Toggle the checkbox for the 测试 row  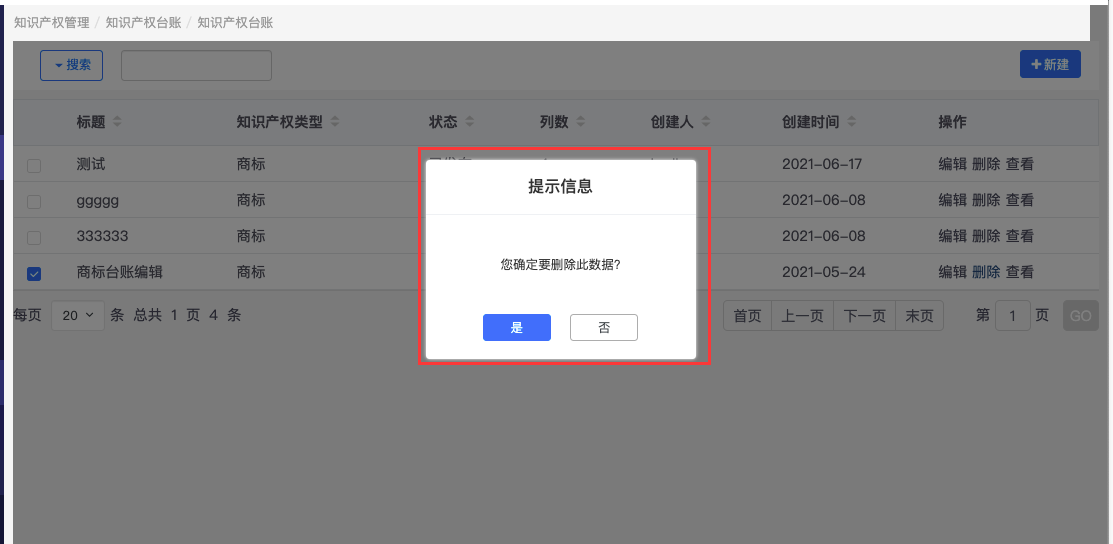[34, 165]
